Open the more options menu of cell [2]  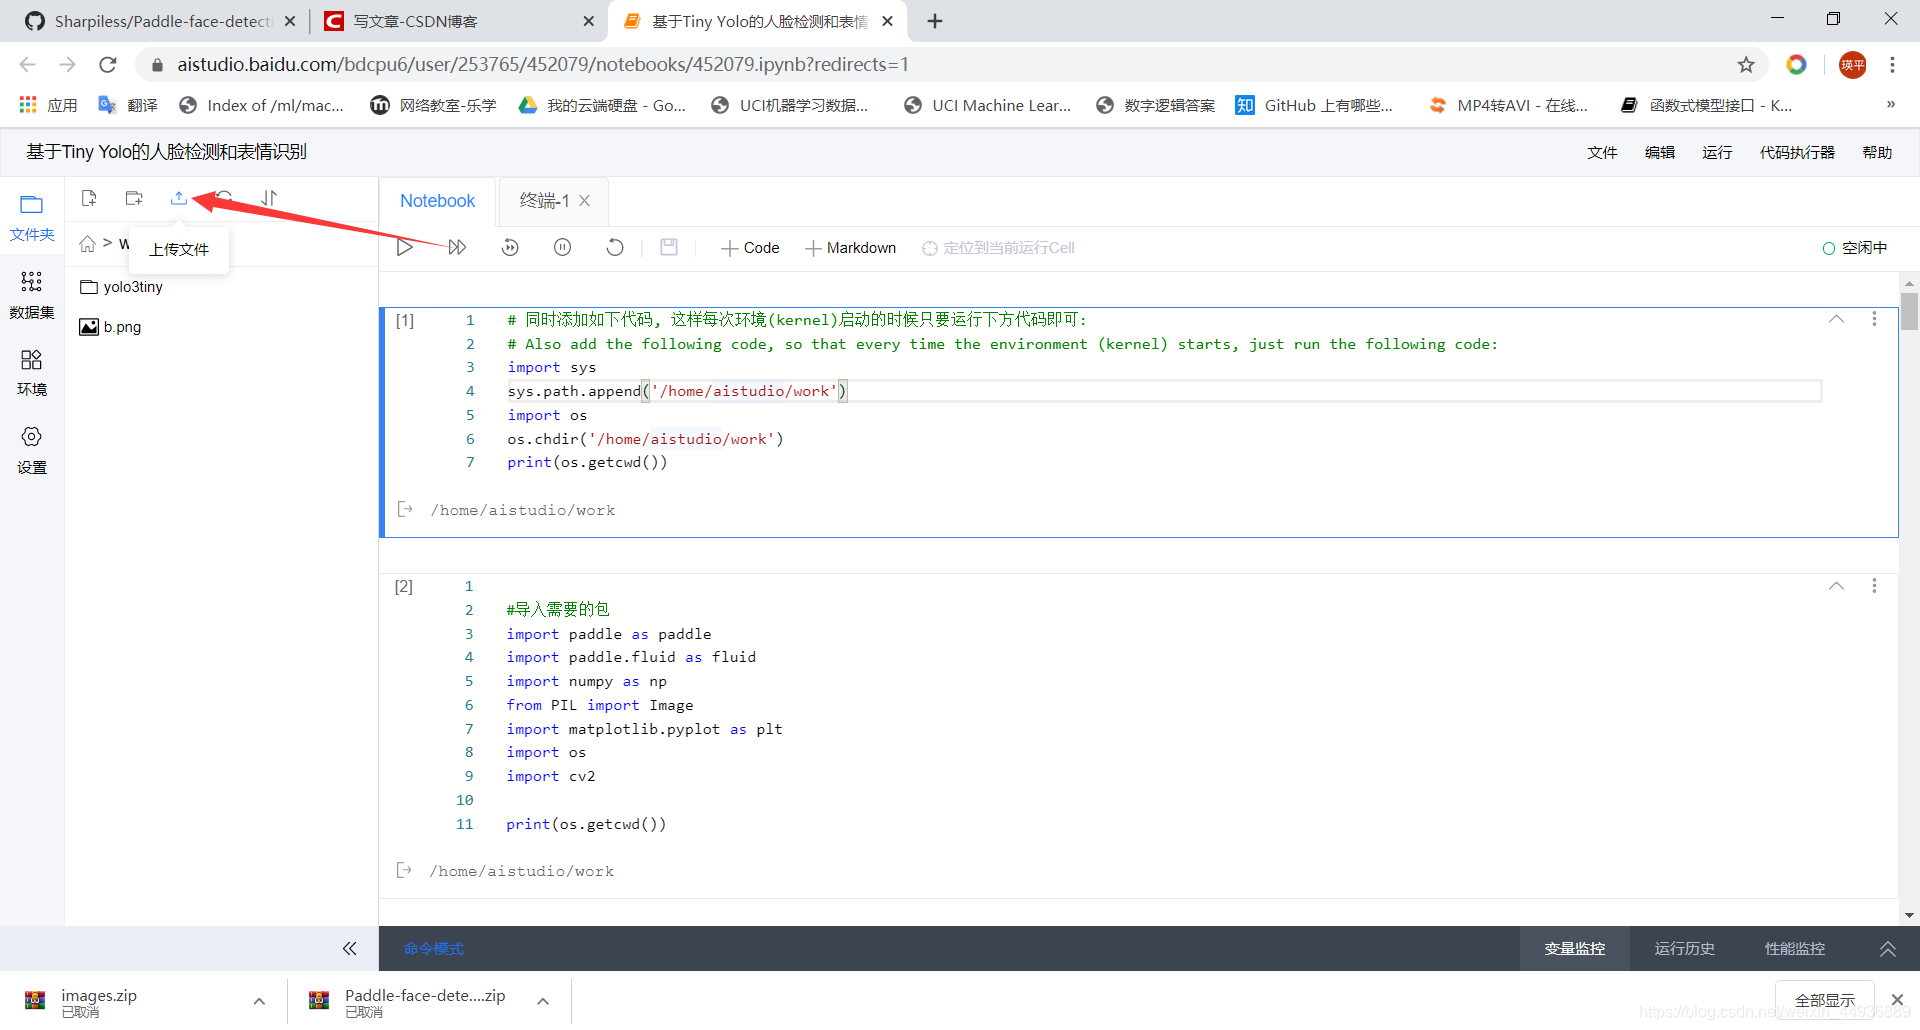pos(1874,586)
